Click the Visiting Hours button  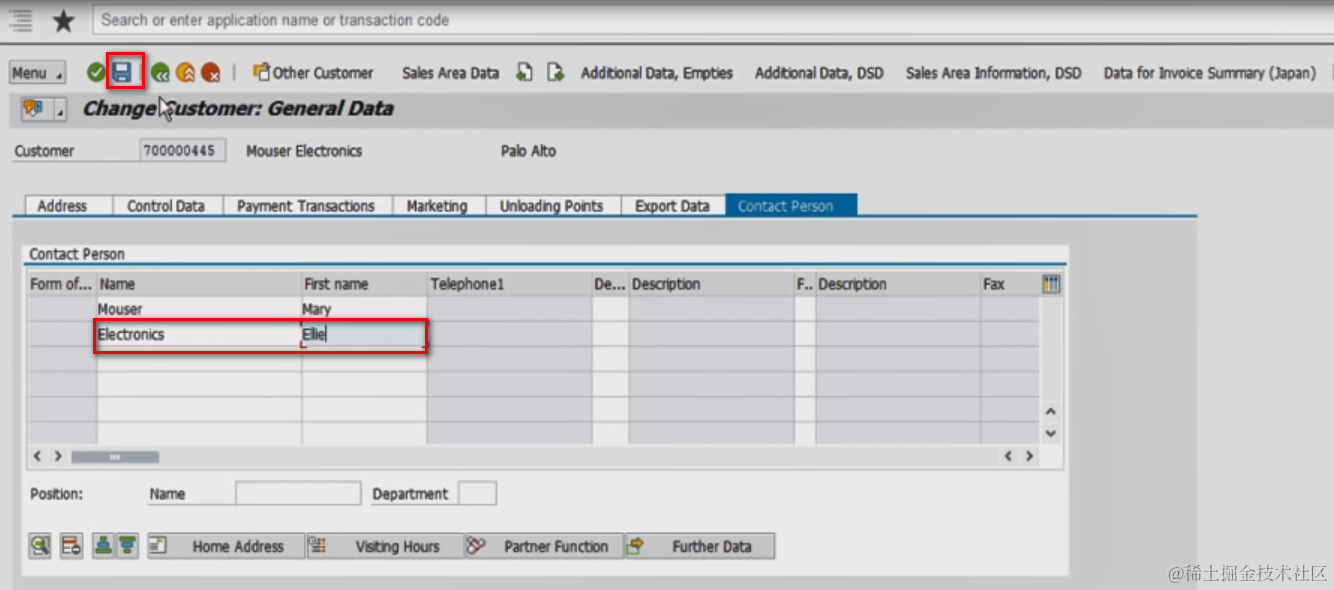(384, 546)
